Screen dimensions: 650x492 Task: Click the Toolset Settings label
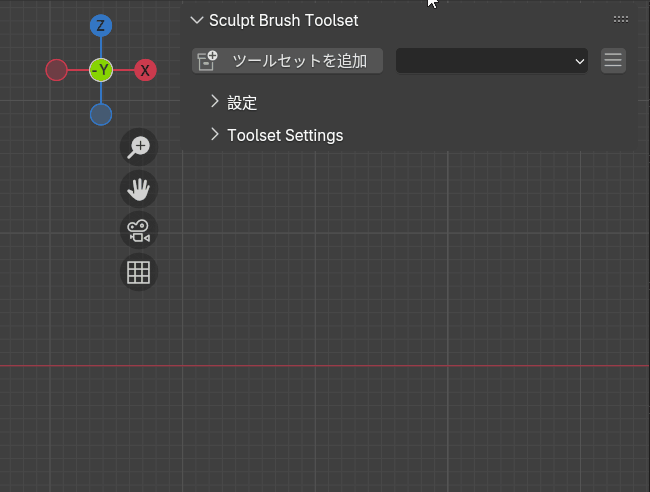click(x=285, y=136)
